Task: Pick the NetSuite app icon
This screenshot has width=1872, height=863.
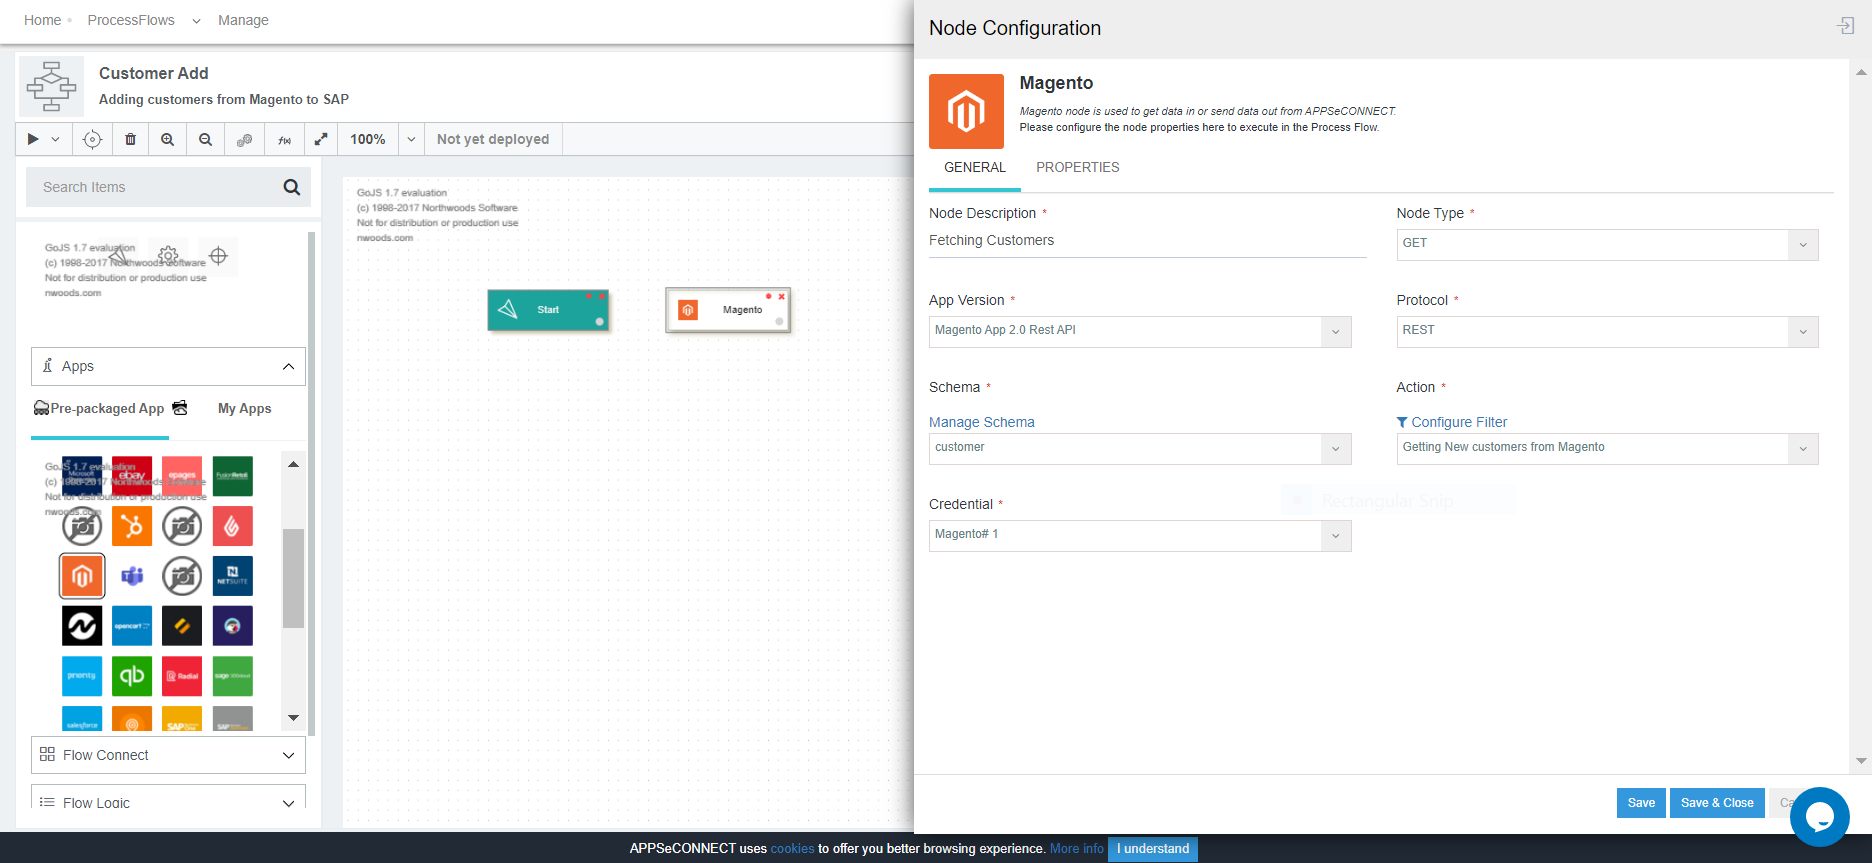Action: tap(233, 576)
